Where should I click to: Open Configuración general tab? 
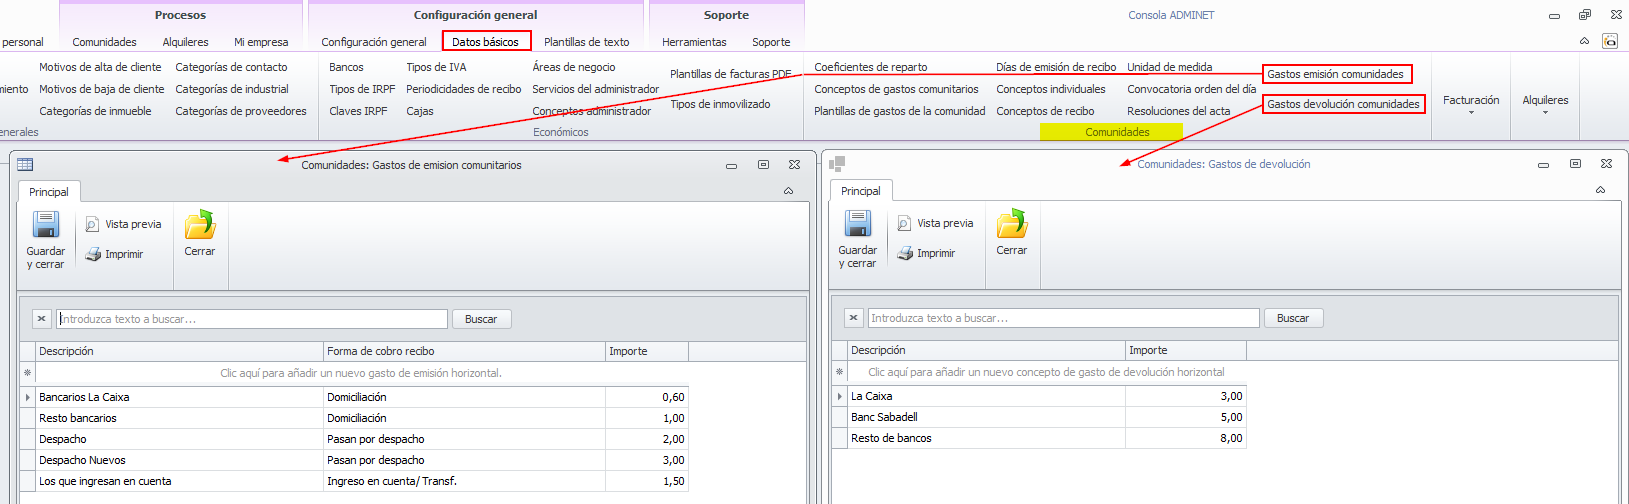click(x=374, y=42)
